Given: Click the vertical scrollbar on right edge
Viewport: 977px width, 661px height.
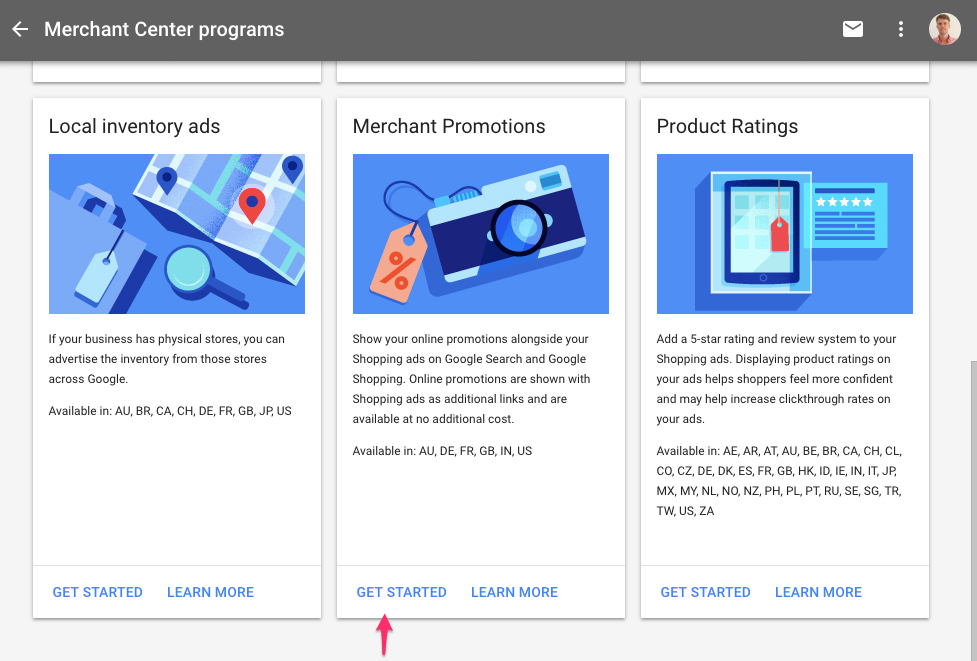Looking at the screenshot, I should coord(974,511).
